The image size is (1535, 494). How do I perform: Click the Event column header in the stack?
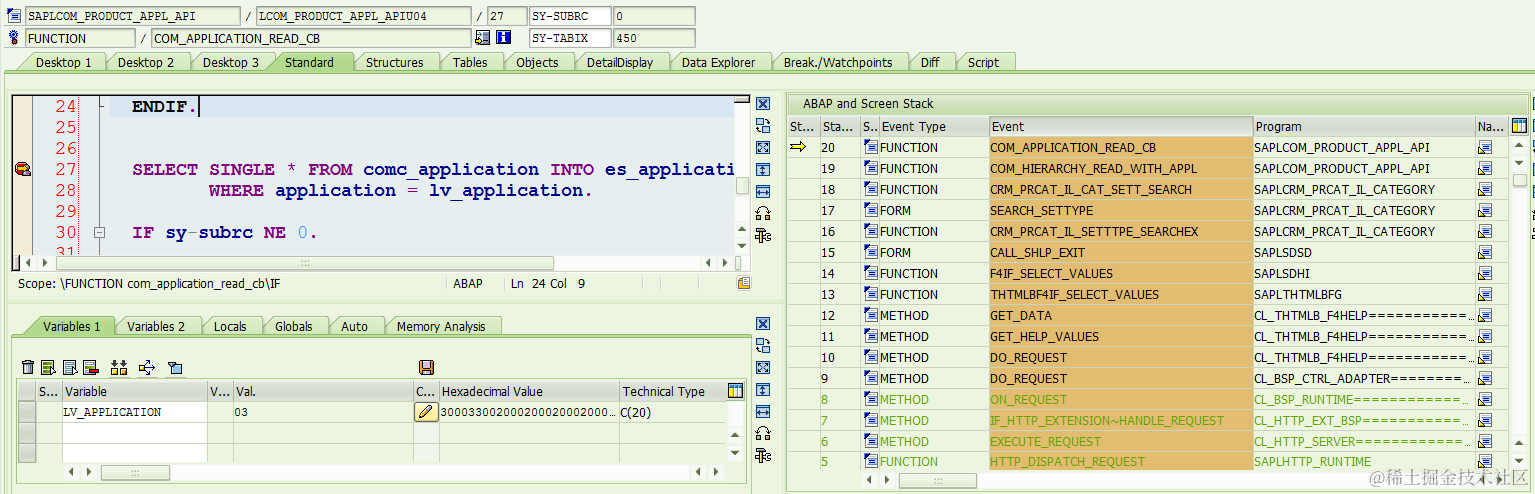pos(1120,126)
